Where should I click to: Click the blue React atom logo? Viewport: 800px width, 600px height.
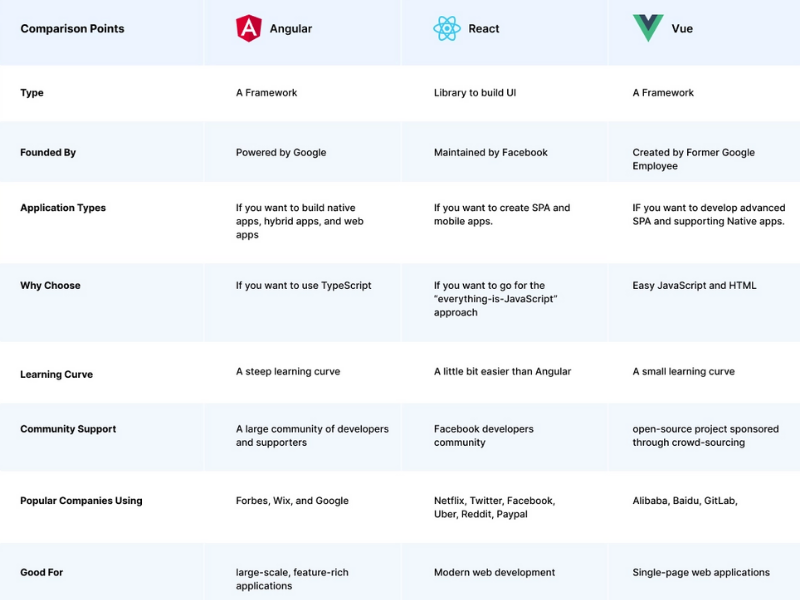447,28
